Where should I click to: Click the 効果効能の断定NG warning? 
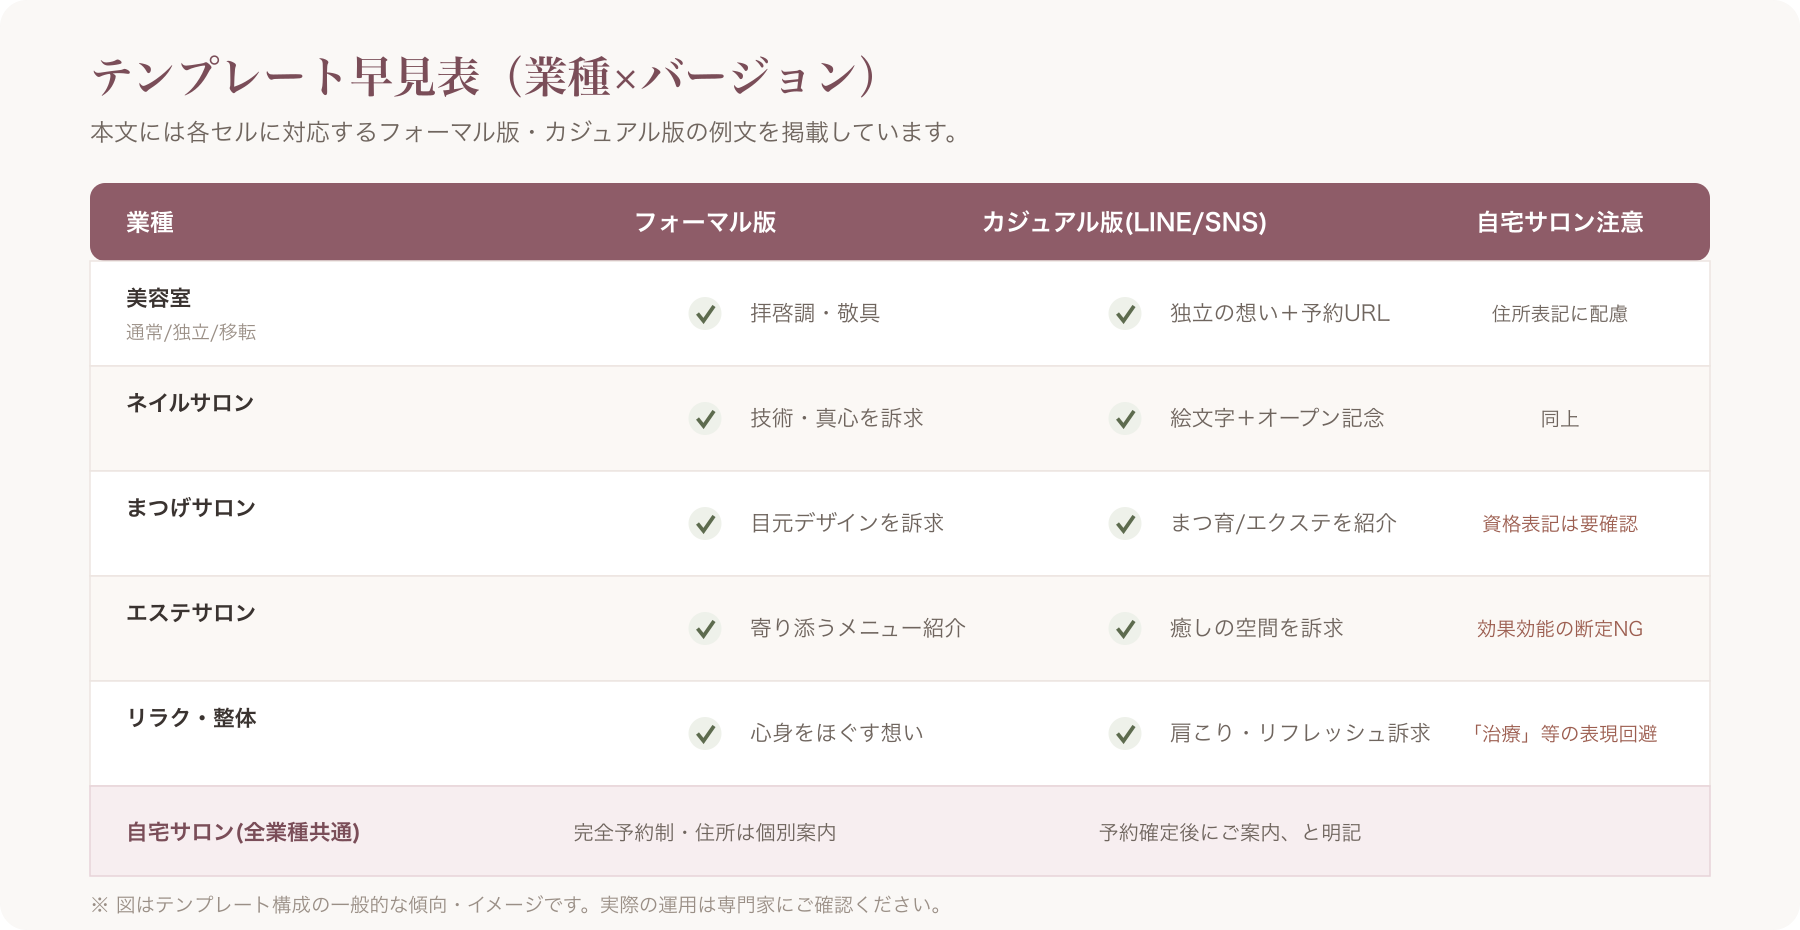pyautogui.click(x=1560, y=629)
